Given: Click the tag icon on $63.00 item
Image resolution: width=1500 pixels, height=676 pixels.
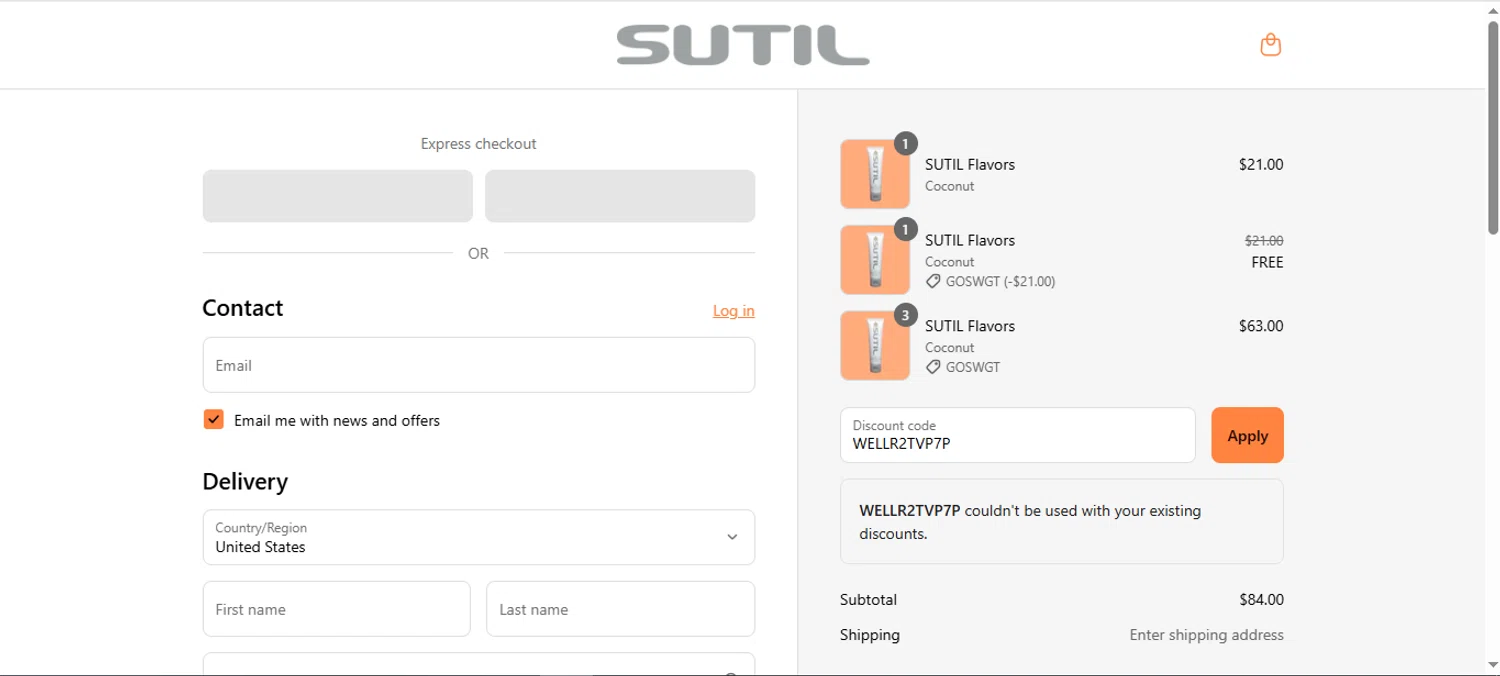Looking at the screenshot, I should pyautogui.click(x=933, y=367).
